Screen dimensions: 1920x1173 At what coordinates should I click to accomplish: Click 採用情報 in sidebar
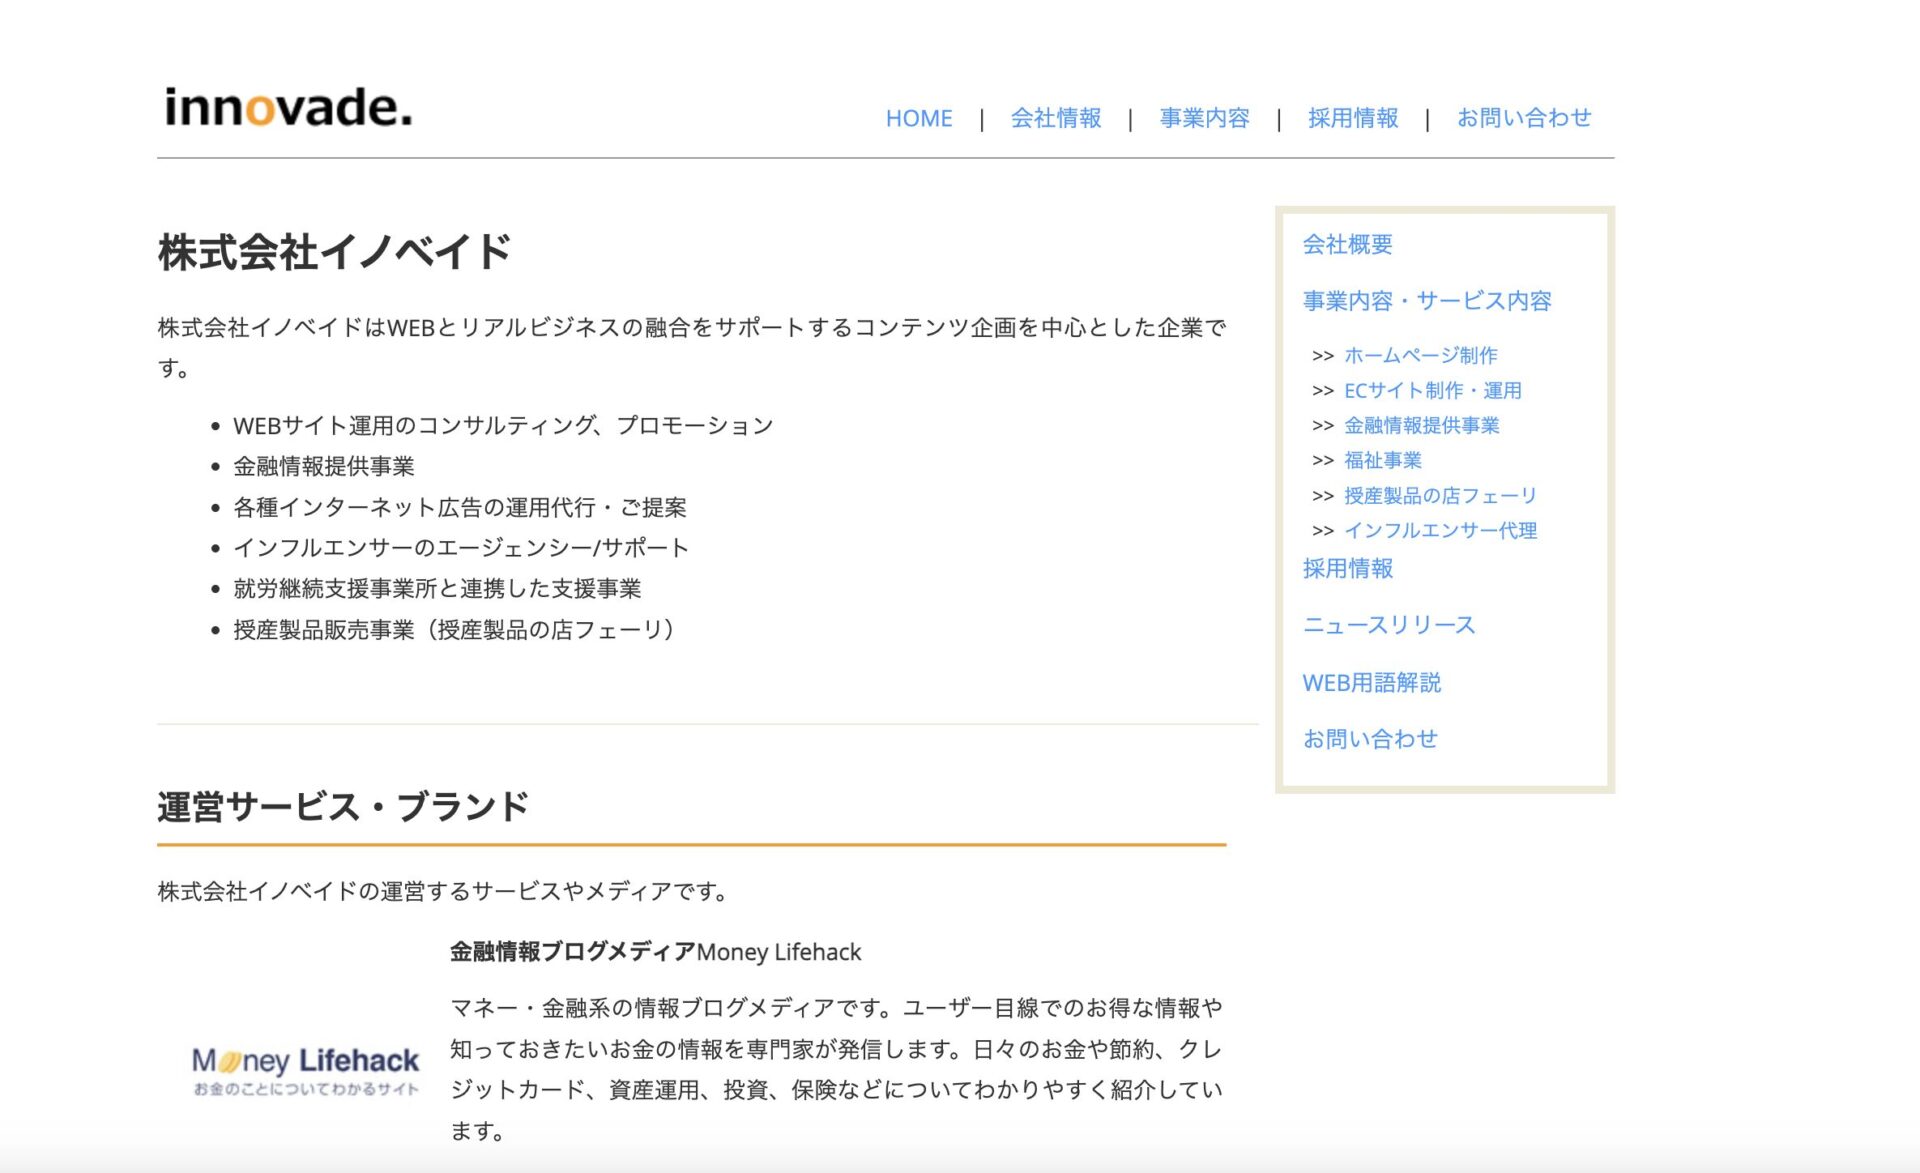[1347, 568]
